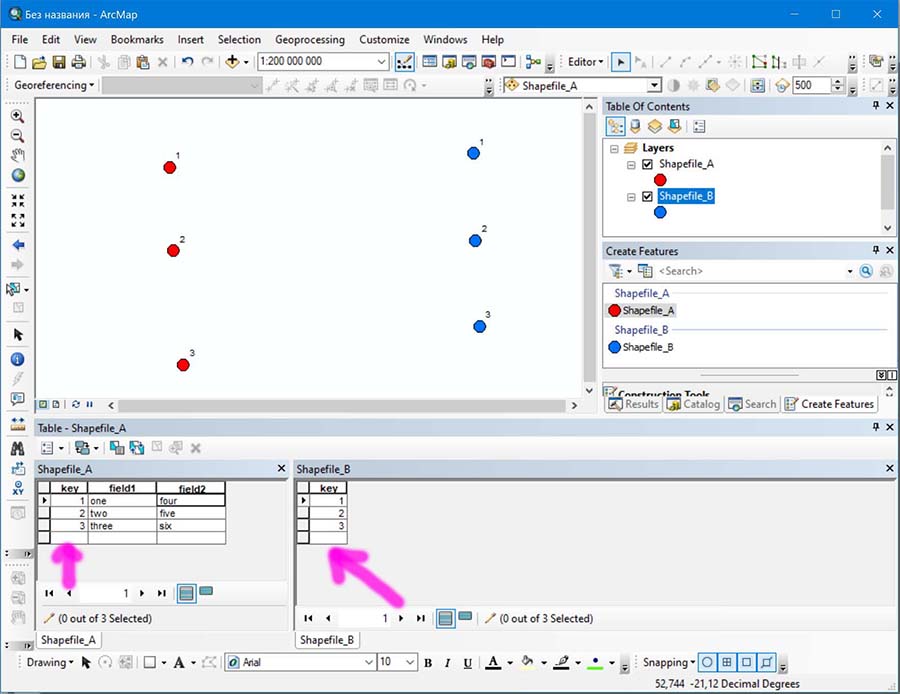Image resolution: width=900 pixels, height=694 pixels.
Task: Click the Full Extent globe icon
Action: pyautogui.click(x=18, y=176)
